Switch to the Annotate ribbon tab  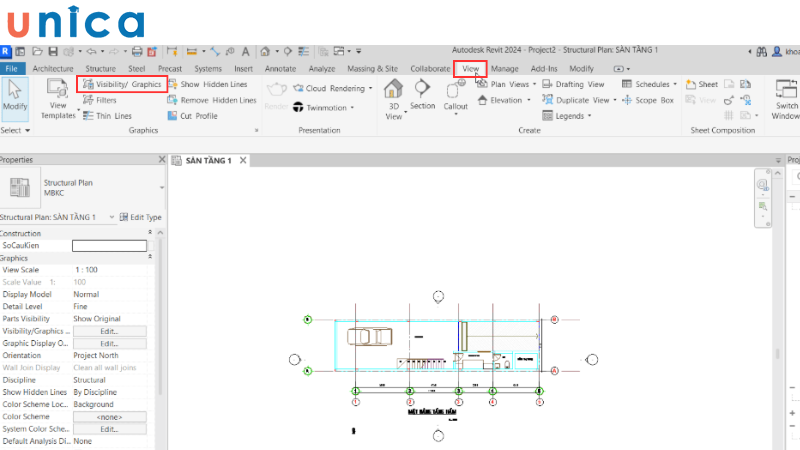280,68
